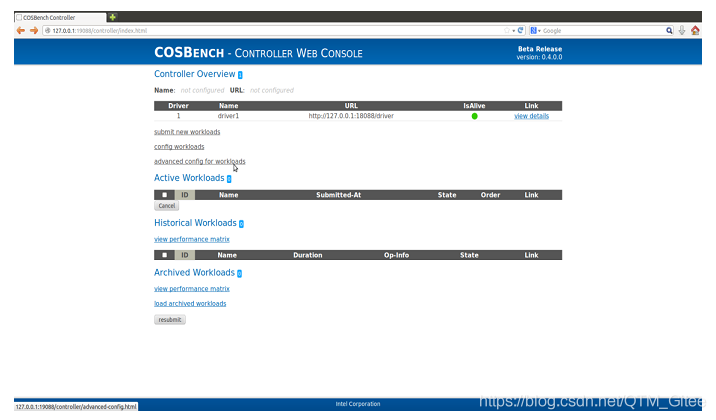
Task: Click the ID column header in Active Workloads
Action: 185,195
